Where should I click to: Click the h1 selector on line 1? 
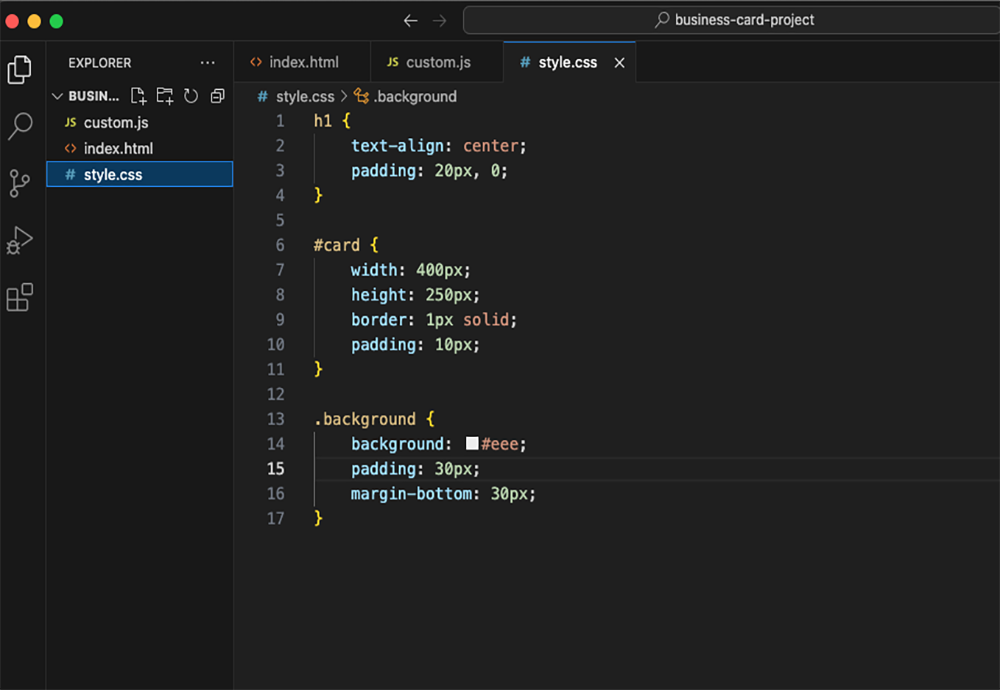coord(323,121)
